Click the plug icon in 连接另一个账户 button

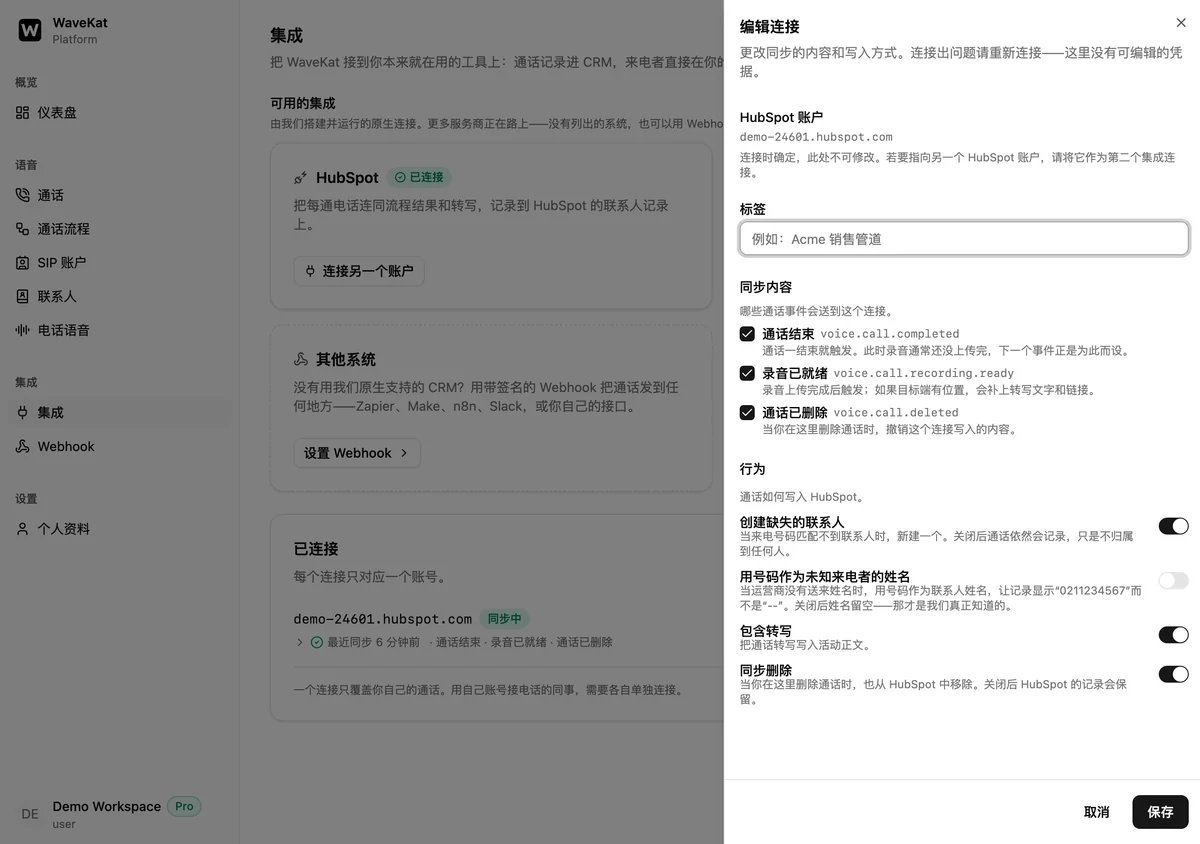pyautogui.click(x=310, y=271)
